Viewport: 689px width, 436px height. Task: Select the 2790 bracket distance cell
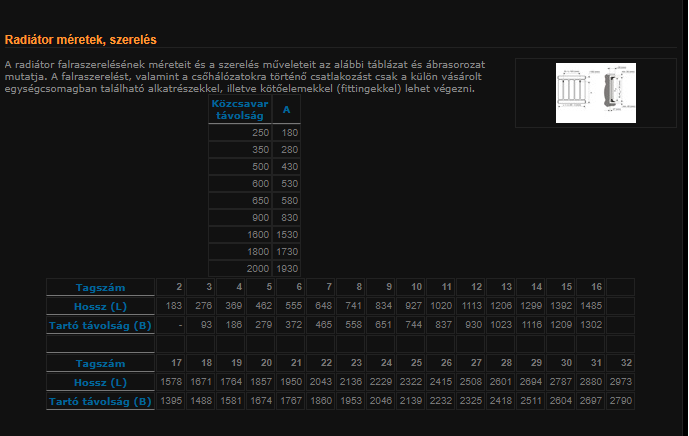click(x=620, y=402)
